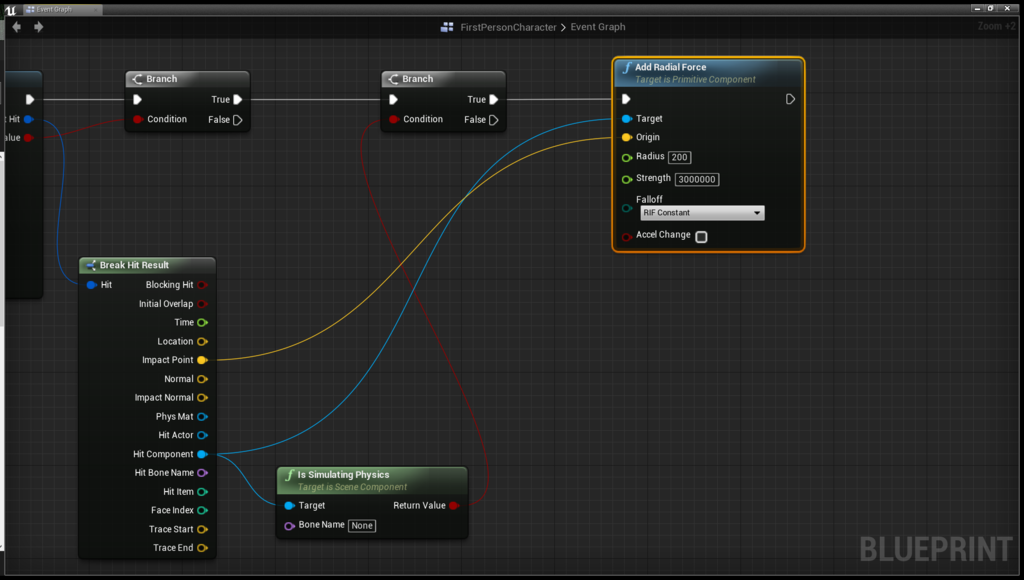The width and height of the screenshot is (1024, 580).
Task: Click first Branch True output pin
Action: pos(238,99)
